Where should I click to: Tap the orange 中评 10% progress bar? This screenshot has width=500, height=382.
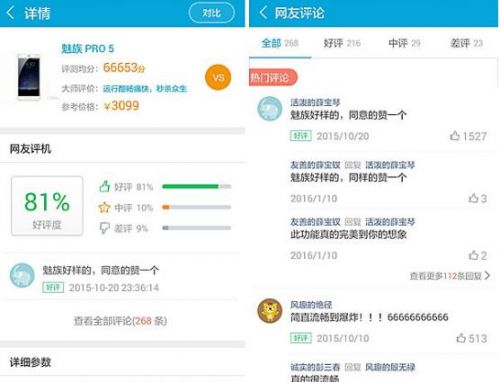(x=197, y=207)
